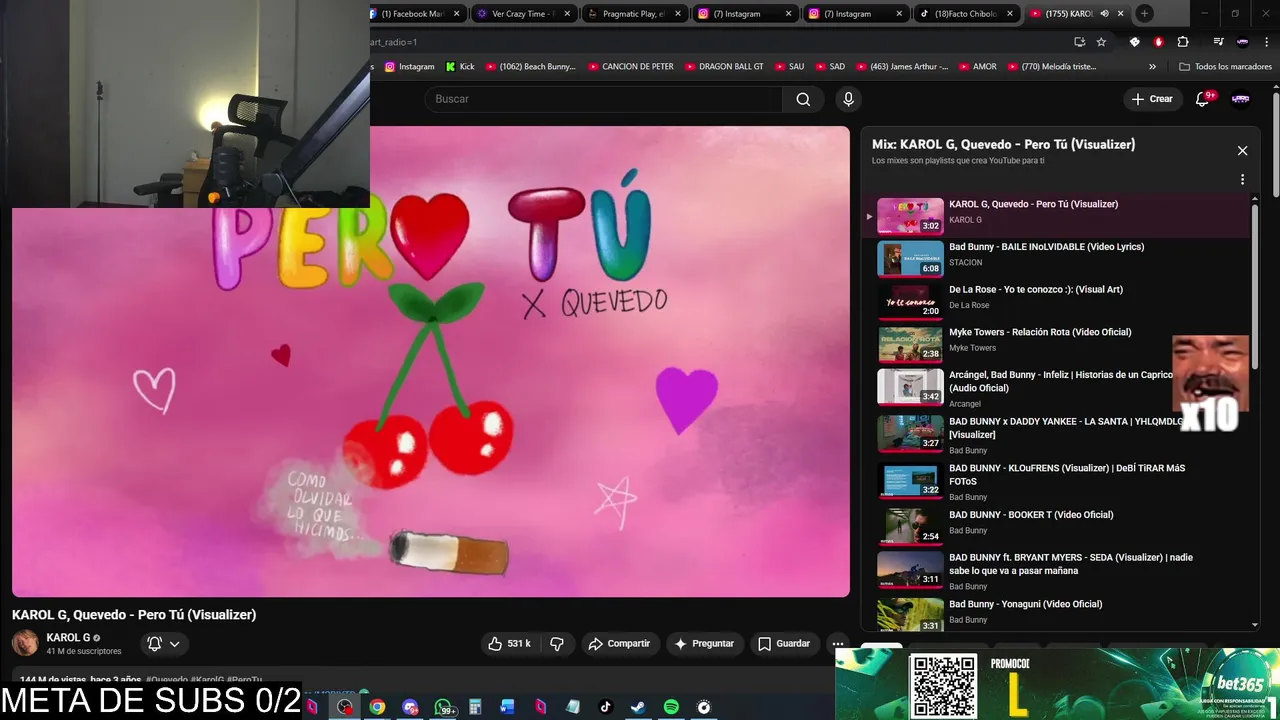Open more actions ellipsis below video

(x=838, y=644)
